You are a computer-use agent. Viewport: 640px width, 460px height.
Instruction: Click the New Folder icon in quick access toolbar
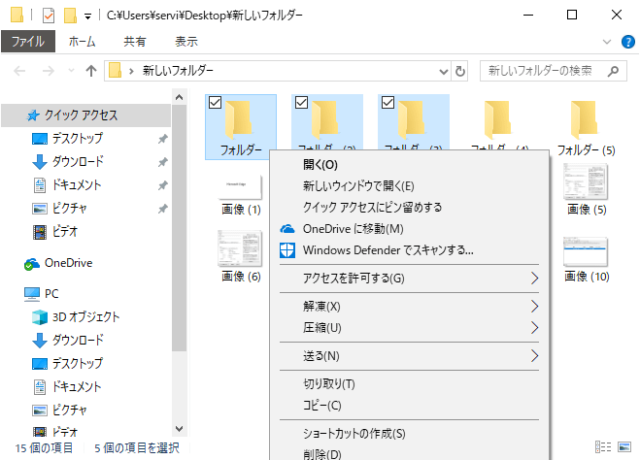click(x=70, y=16)
